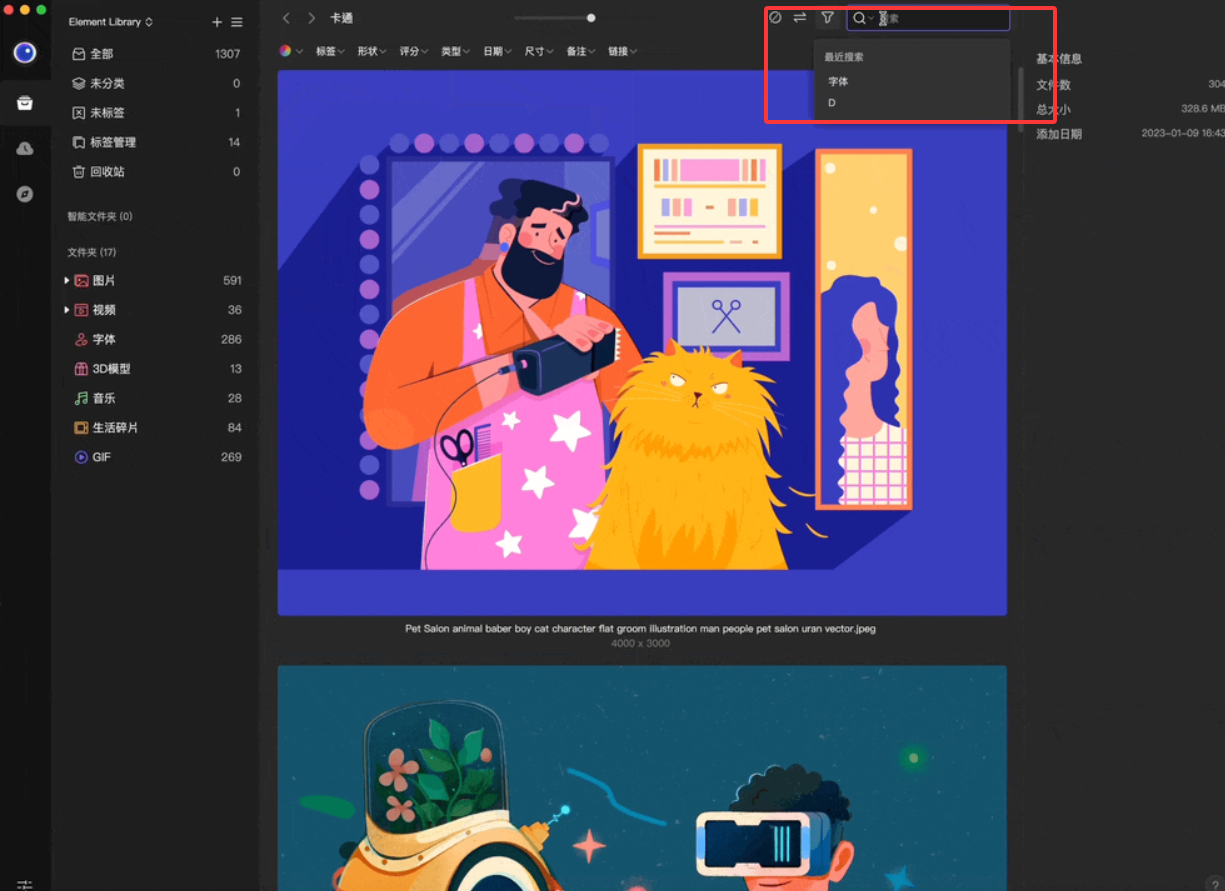Open the hamburger menu next to plus
This screenshot has height=891, width=1225.
[237, 22]
